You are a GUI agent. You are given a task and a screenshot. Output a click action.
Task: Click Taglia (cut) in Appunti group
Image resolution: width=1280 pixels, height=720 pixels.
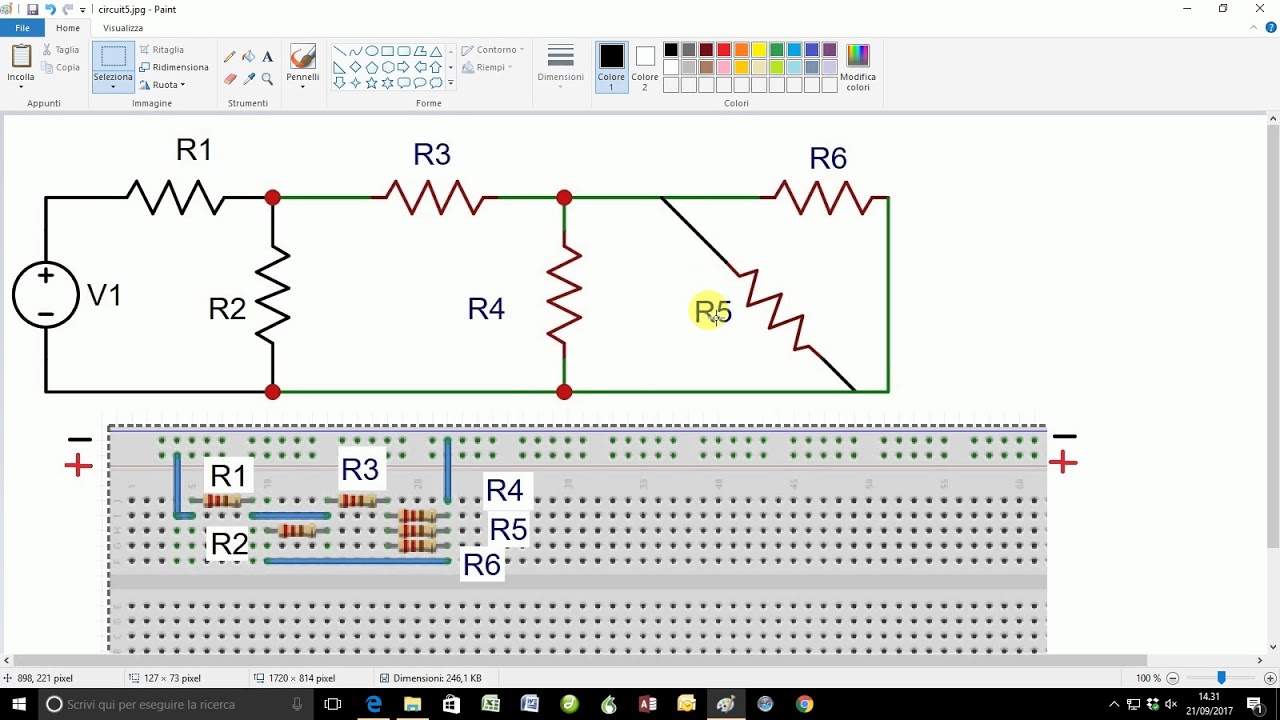61,49
